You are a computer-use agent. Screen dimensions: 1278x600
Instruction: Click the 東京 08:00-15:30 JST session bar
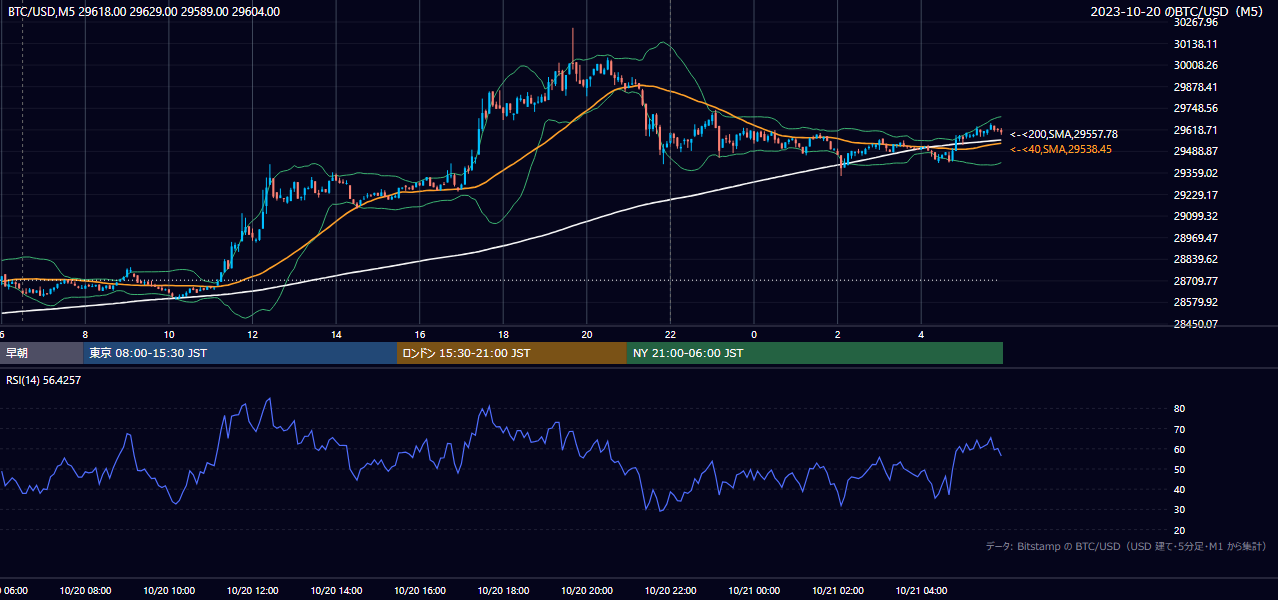click(x=240, y=353)
